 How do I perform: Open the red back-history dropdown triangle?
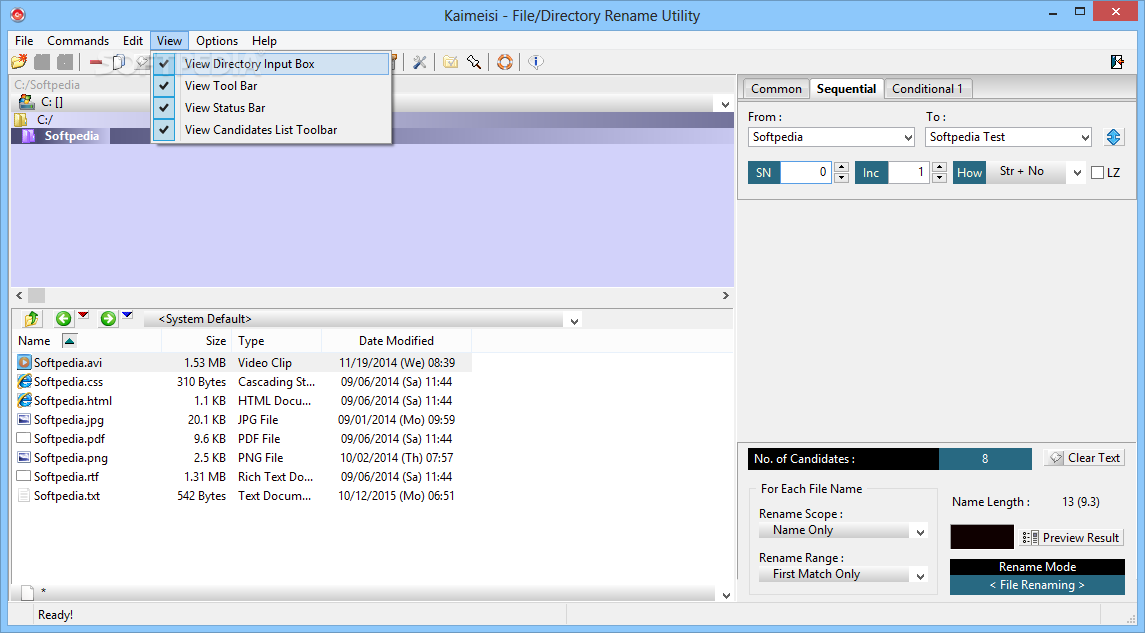tap(83, 315)
